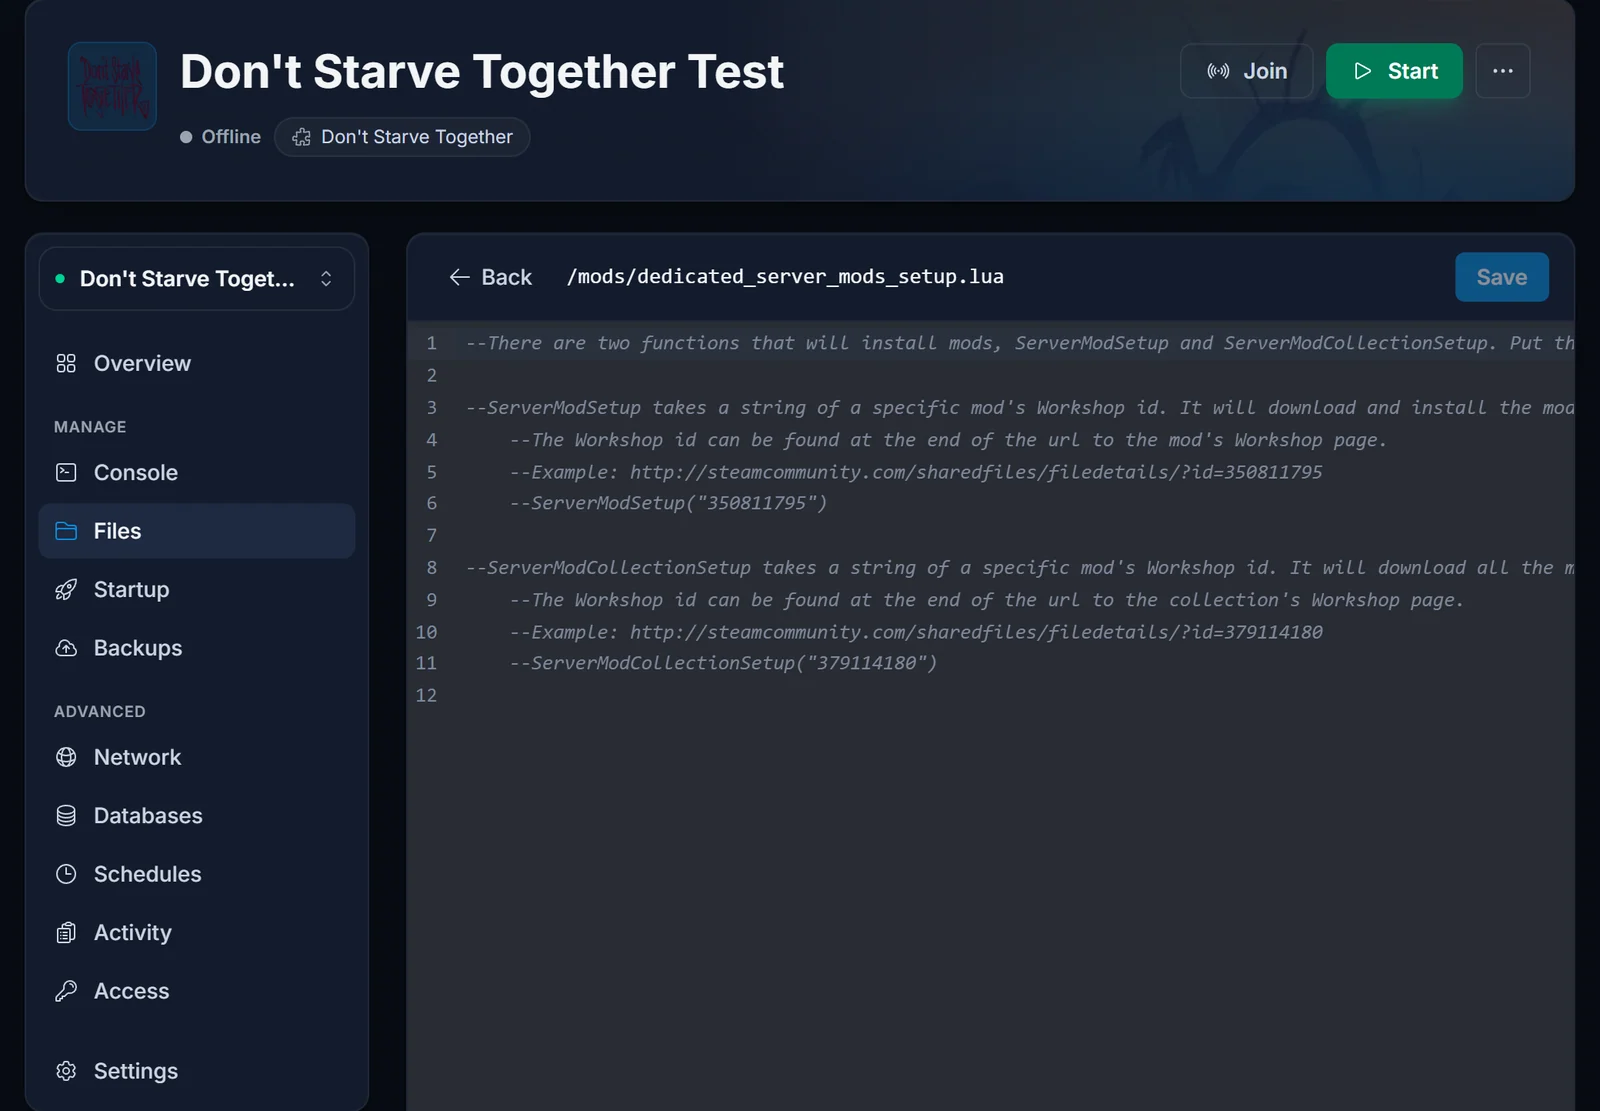Open the Network settings page
The image size is (1600, 1111).
click(196, 757)
